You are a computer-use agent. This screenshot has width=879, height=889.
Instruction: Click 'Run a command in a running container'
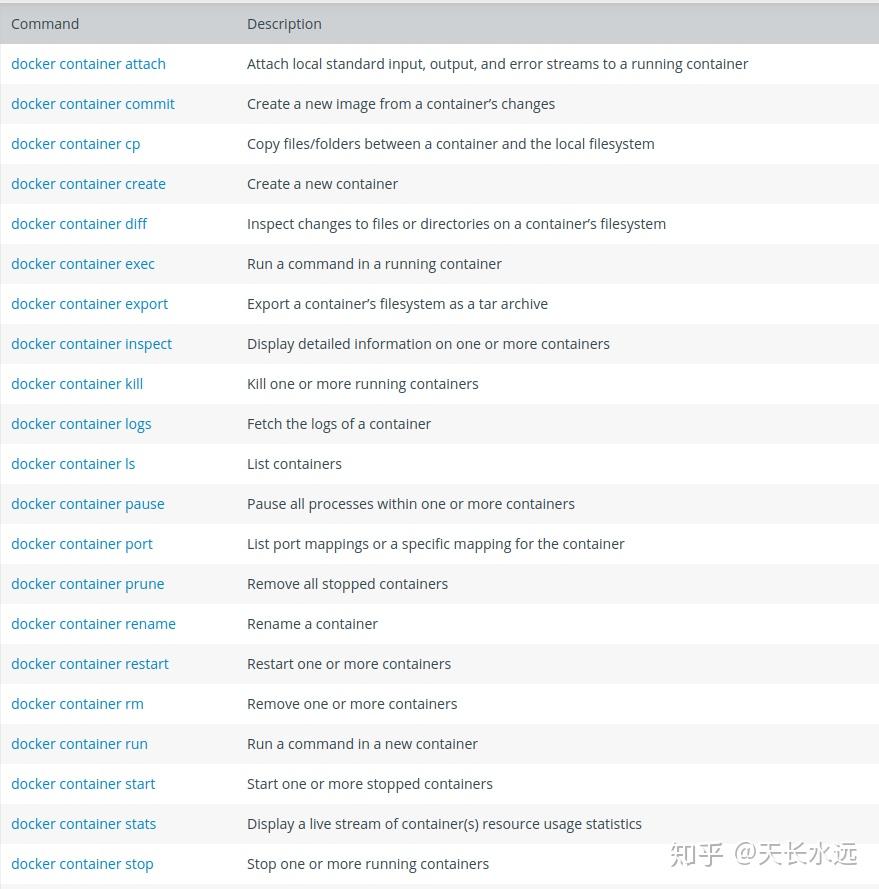tap(374, 264)
